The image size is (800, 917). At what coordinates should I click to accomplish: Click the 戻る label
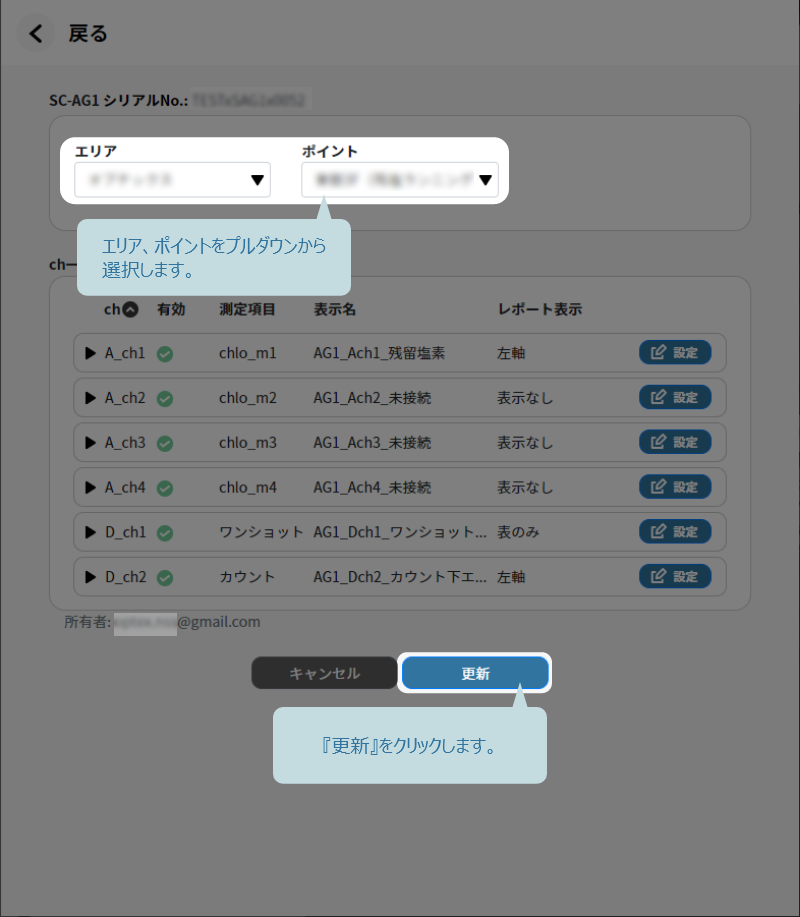[x=88, y=33]
